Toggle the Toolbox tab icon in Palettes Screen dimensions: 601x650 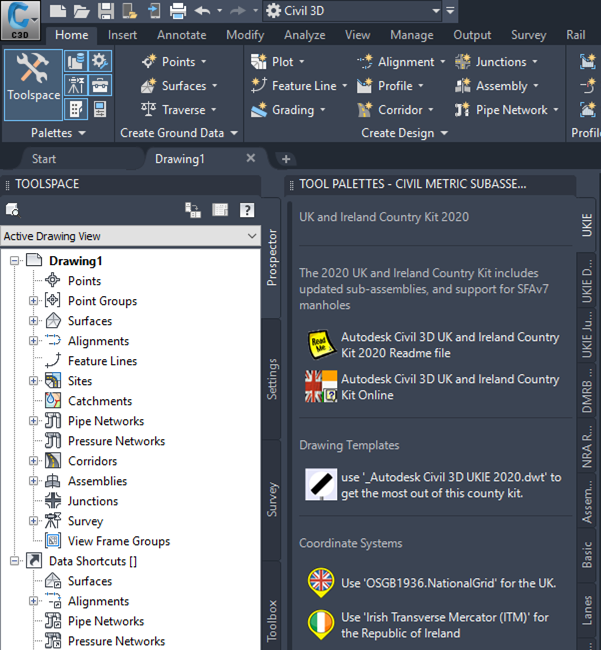point(100,85)
